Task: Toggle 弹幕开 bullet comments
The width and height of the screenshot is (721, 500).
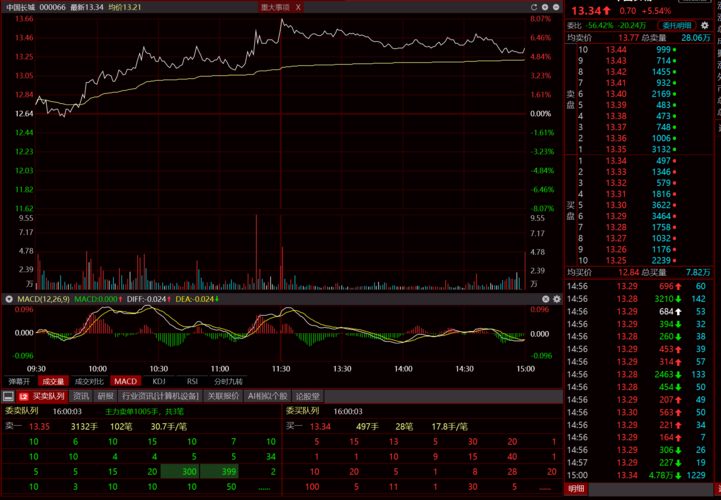Action: pos(19,381)
